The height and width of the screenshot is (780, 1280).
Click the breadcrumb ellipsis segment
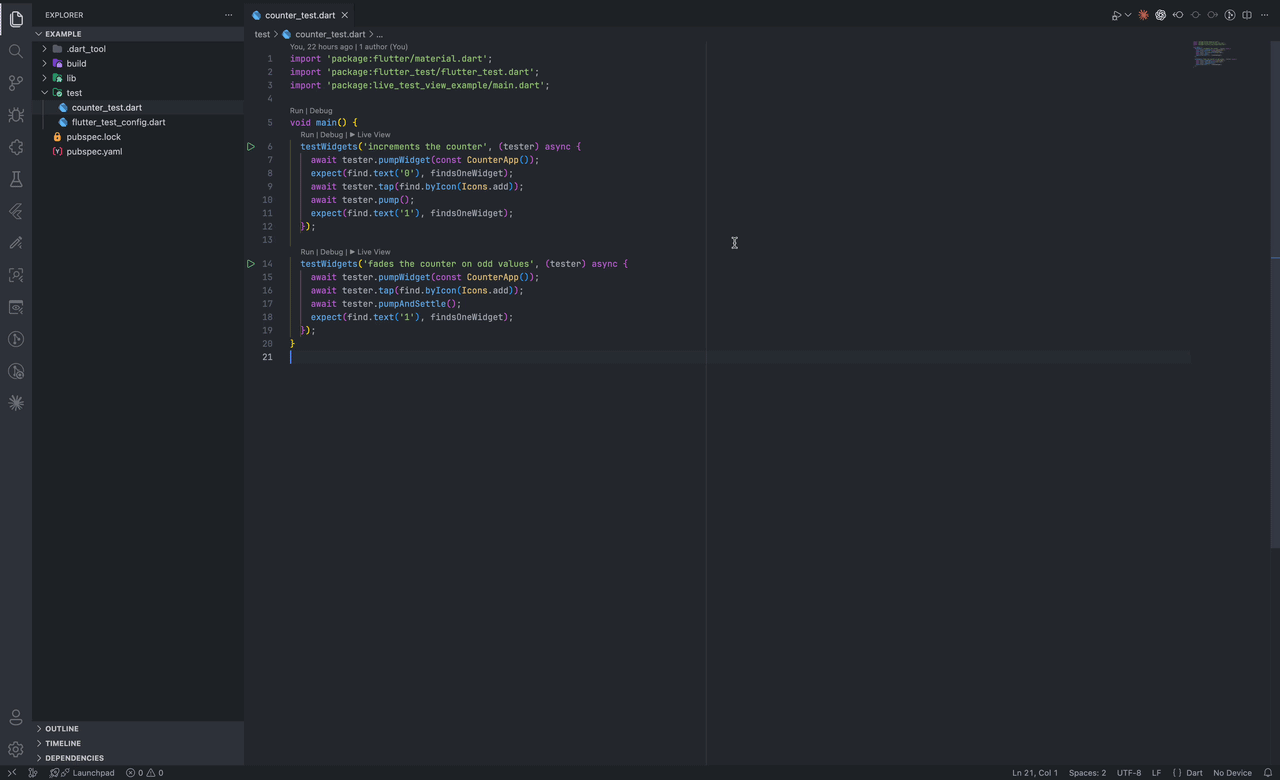click(379, 34)
